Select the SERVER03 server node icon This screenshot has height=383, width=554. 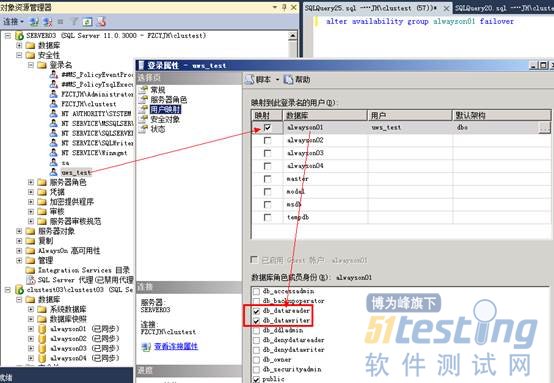click(19, 36)
